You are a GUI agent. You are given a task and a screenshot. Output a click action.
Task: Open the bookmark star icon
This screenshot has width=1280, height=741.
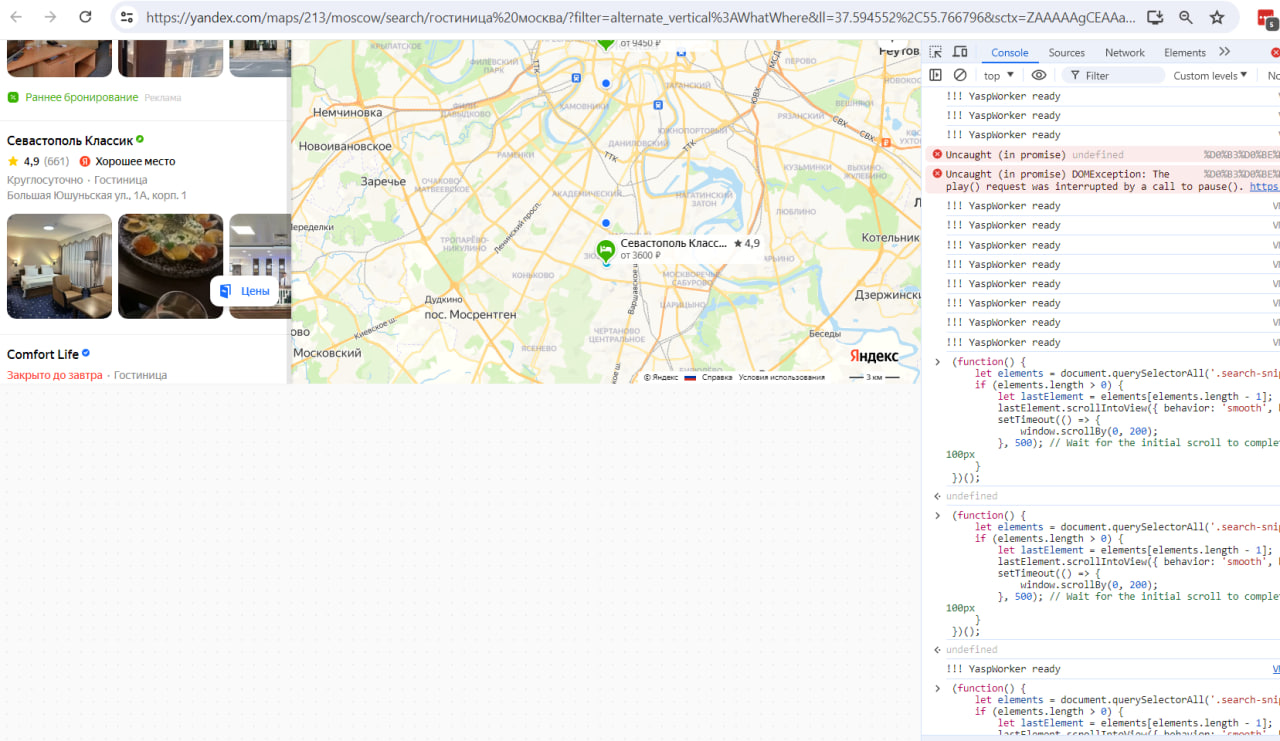point(1216,16)
